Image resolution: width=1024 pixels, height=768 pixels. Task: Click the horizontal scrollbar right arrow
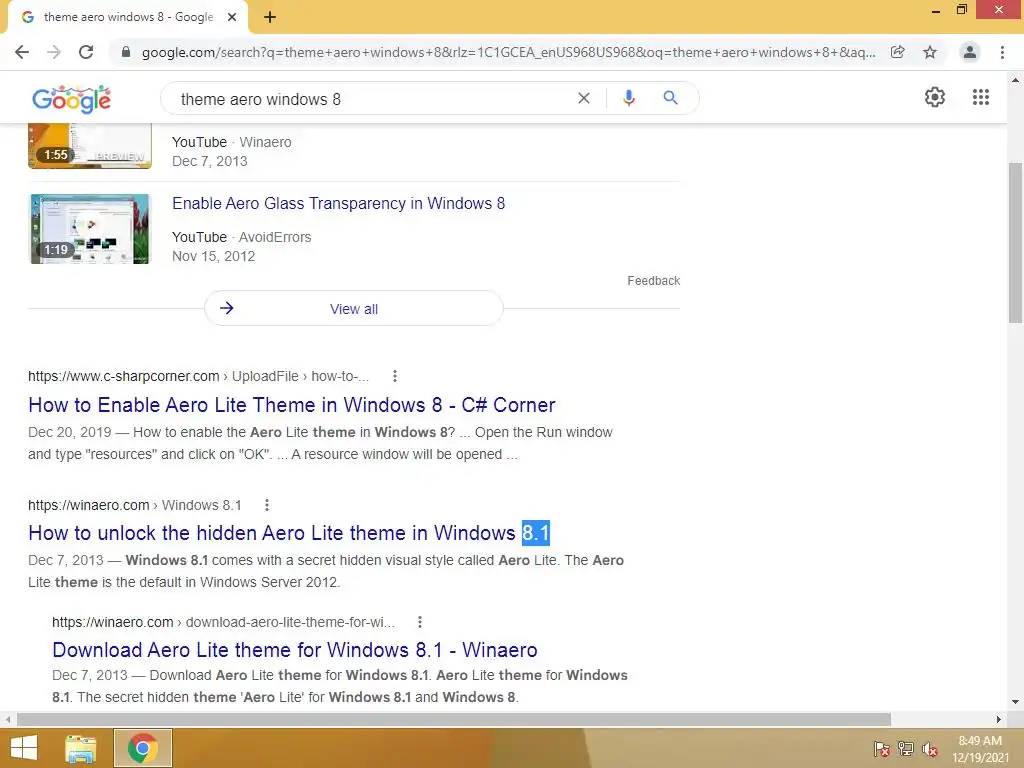coord(999,719)
